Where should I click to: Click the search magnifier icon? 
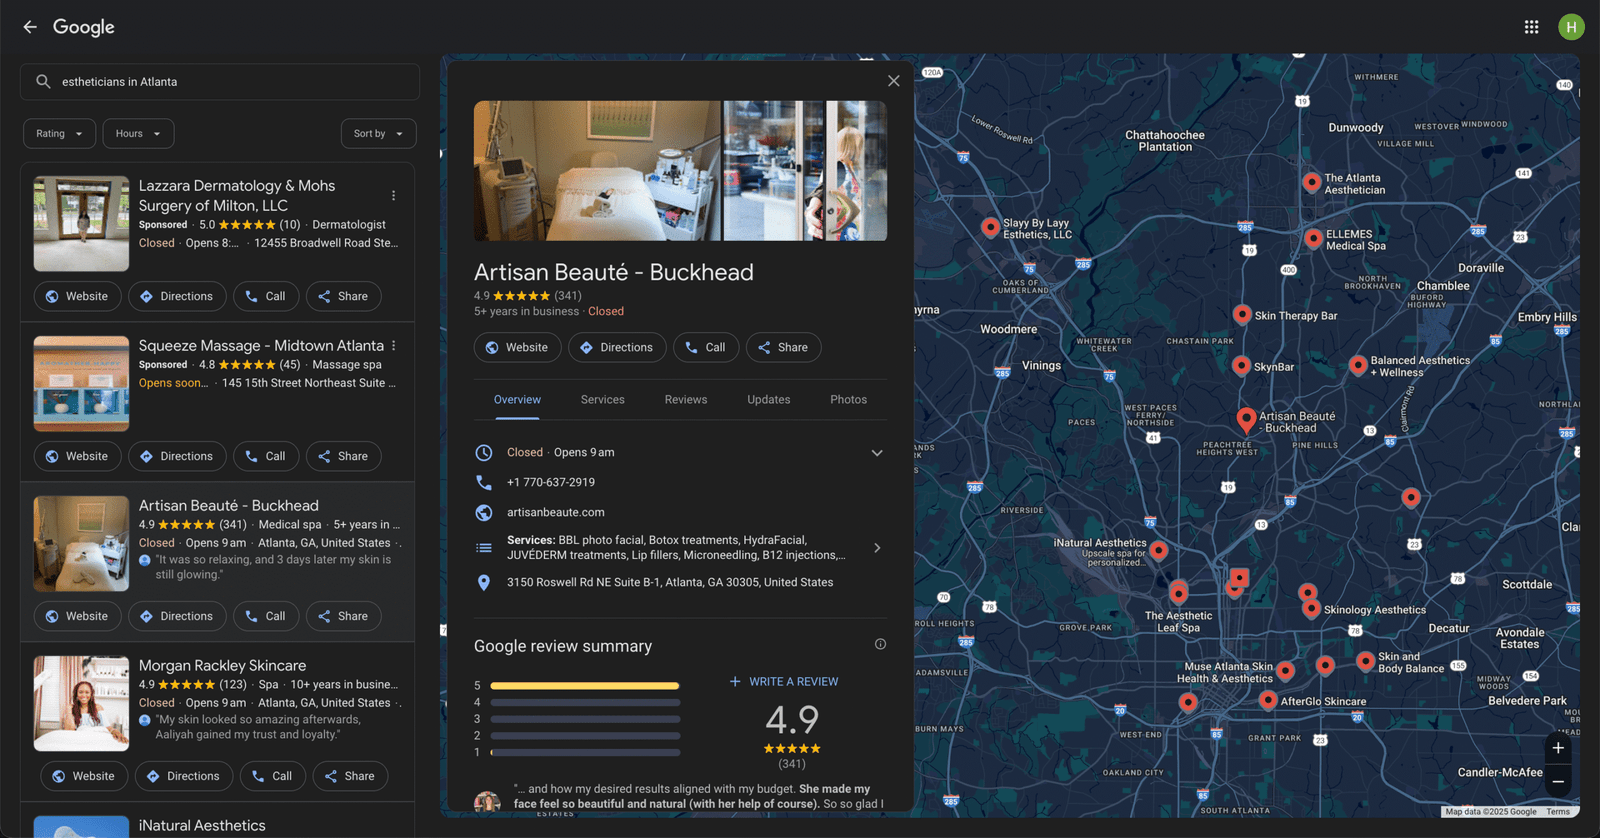[x=43, y=81]
